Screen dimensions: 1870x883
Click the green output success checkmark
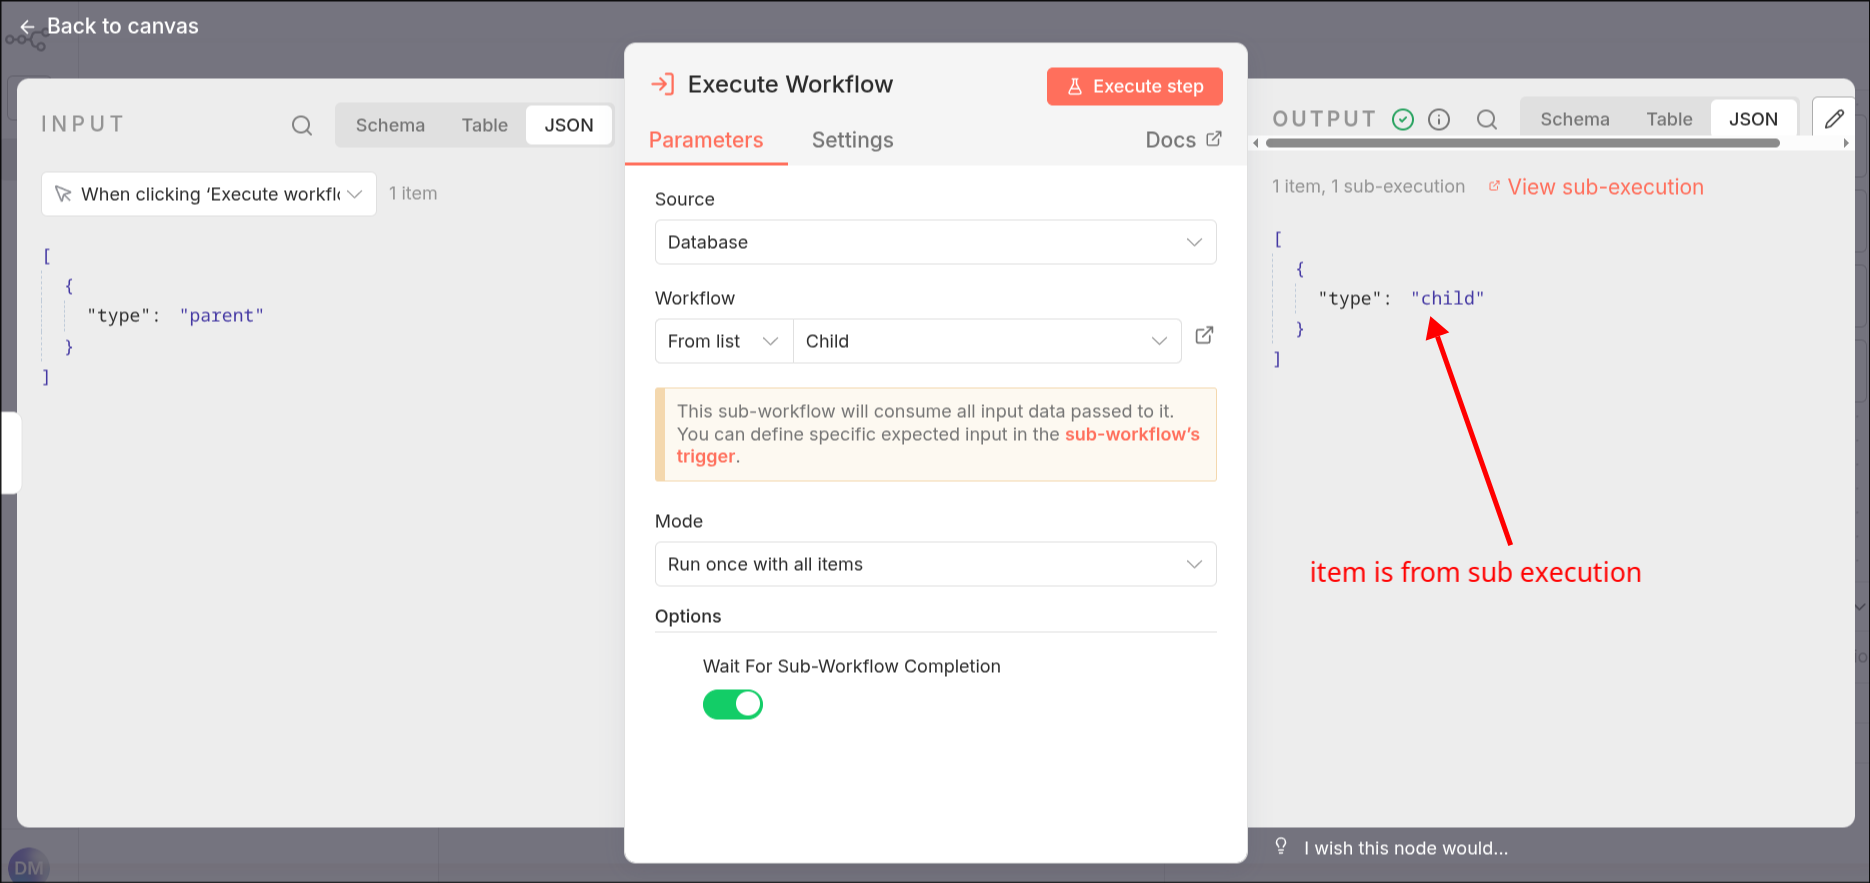[1403, 120]
